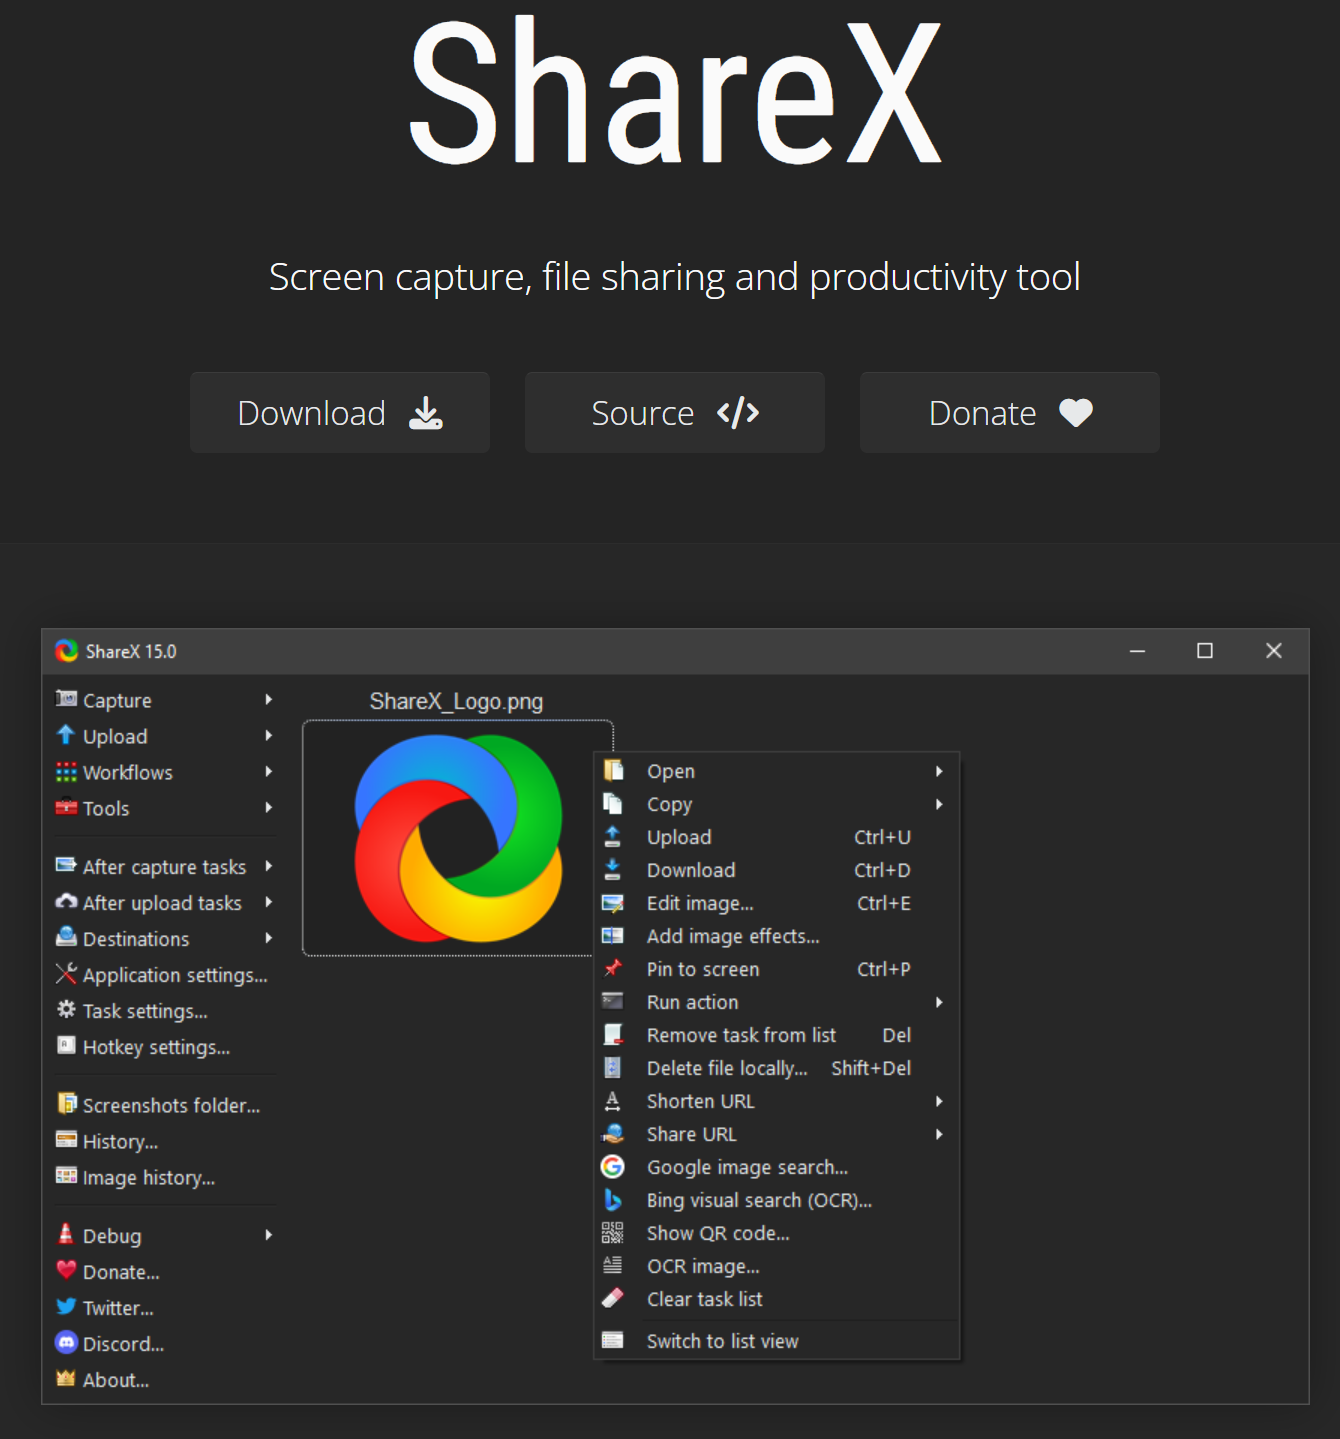Click the Image history icon
This screenshot has width=1340, height=1439.
point(66,1175)
